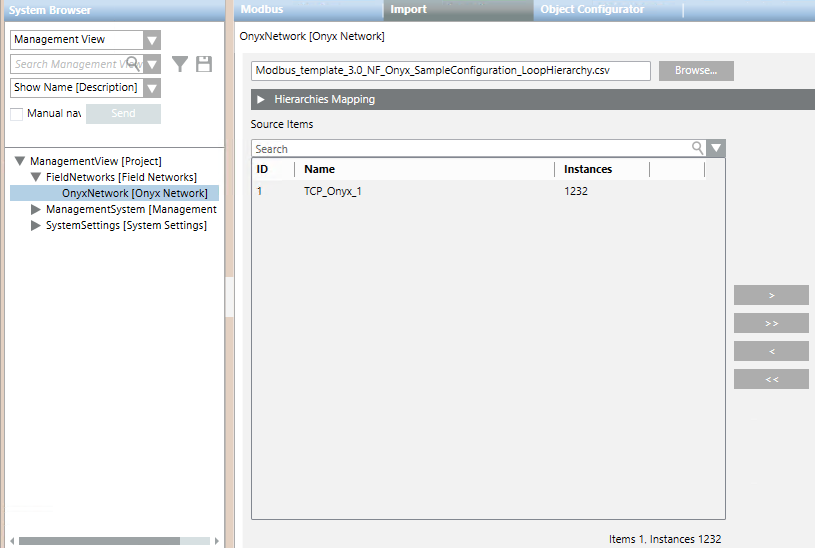Collapse the FieldNetworks tree node
Viewport: 815px width, 548px height.
[x=35, y=177]
